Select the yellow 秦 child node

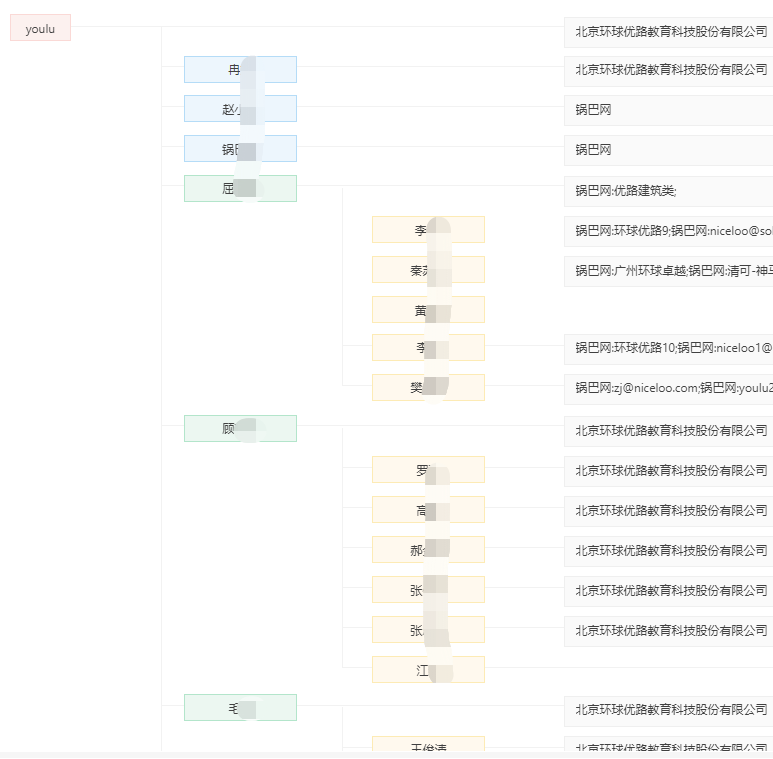pos(427,270)
